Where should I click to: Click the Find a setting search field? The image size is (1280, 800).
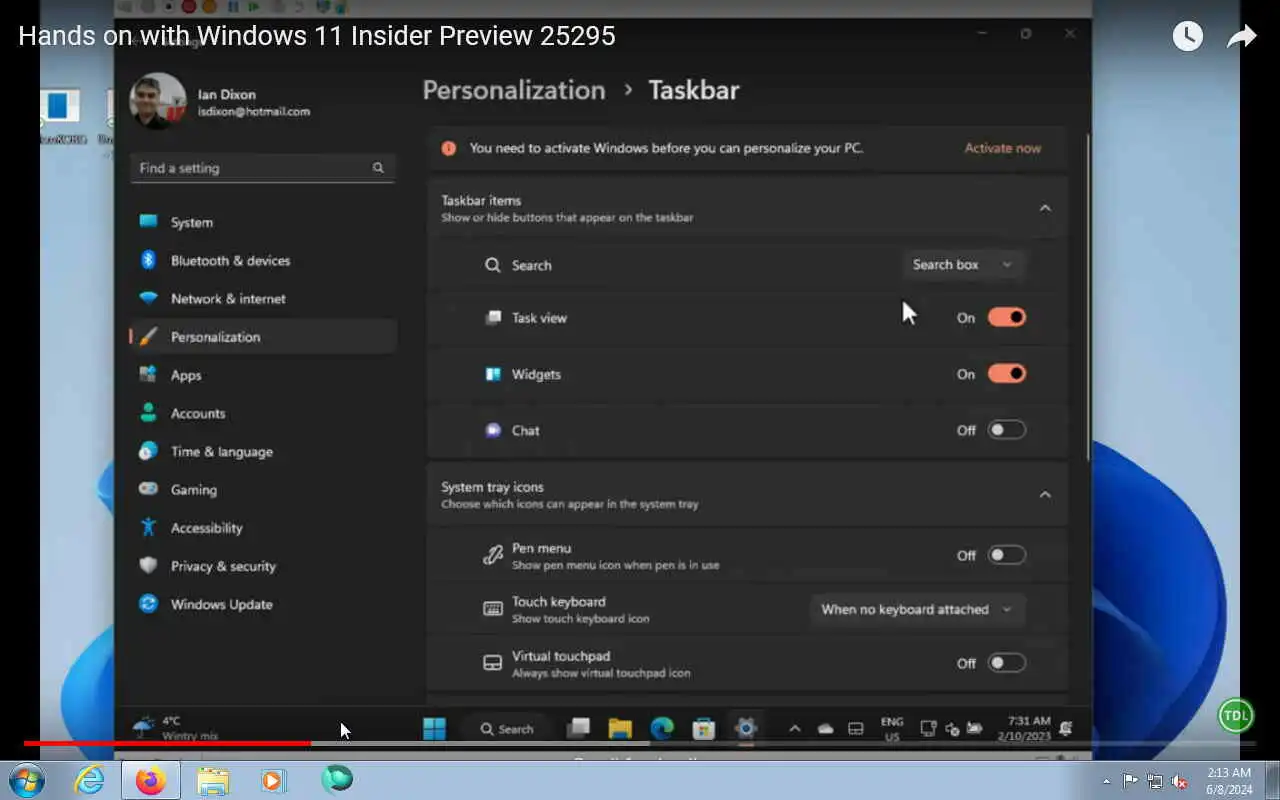263,168
